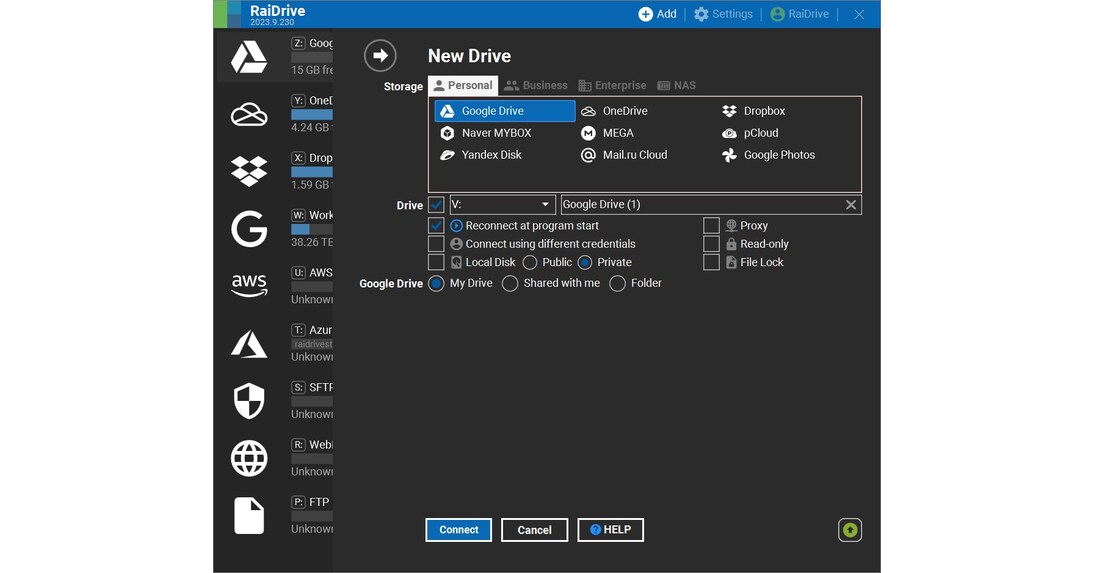1094x573 pixels.
Task: Click the AWS icon in sidebar
Action: 249,286
